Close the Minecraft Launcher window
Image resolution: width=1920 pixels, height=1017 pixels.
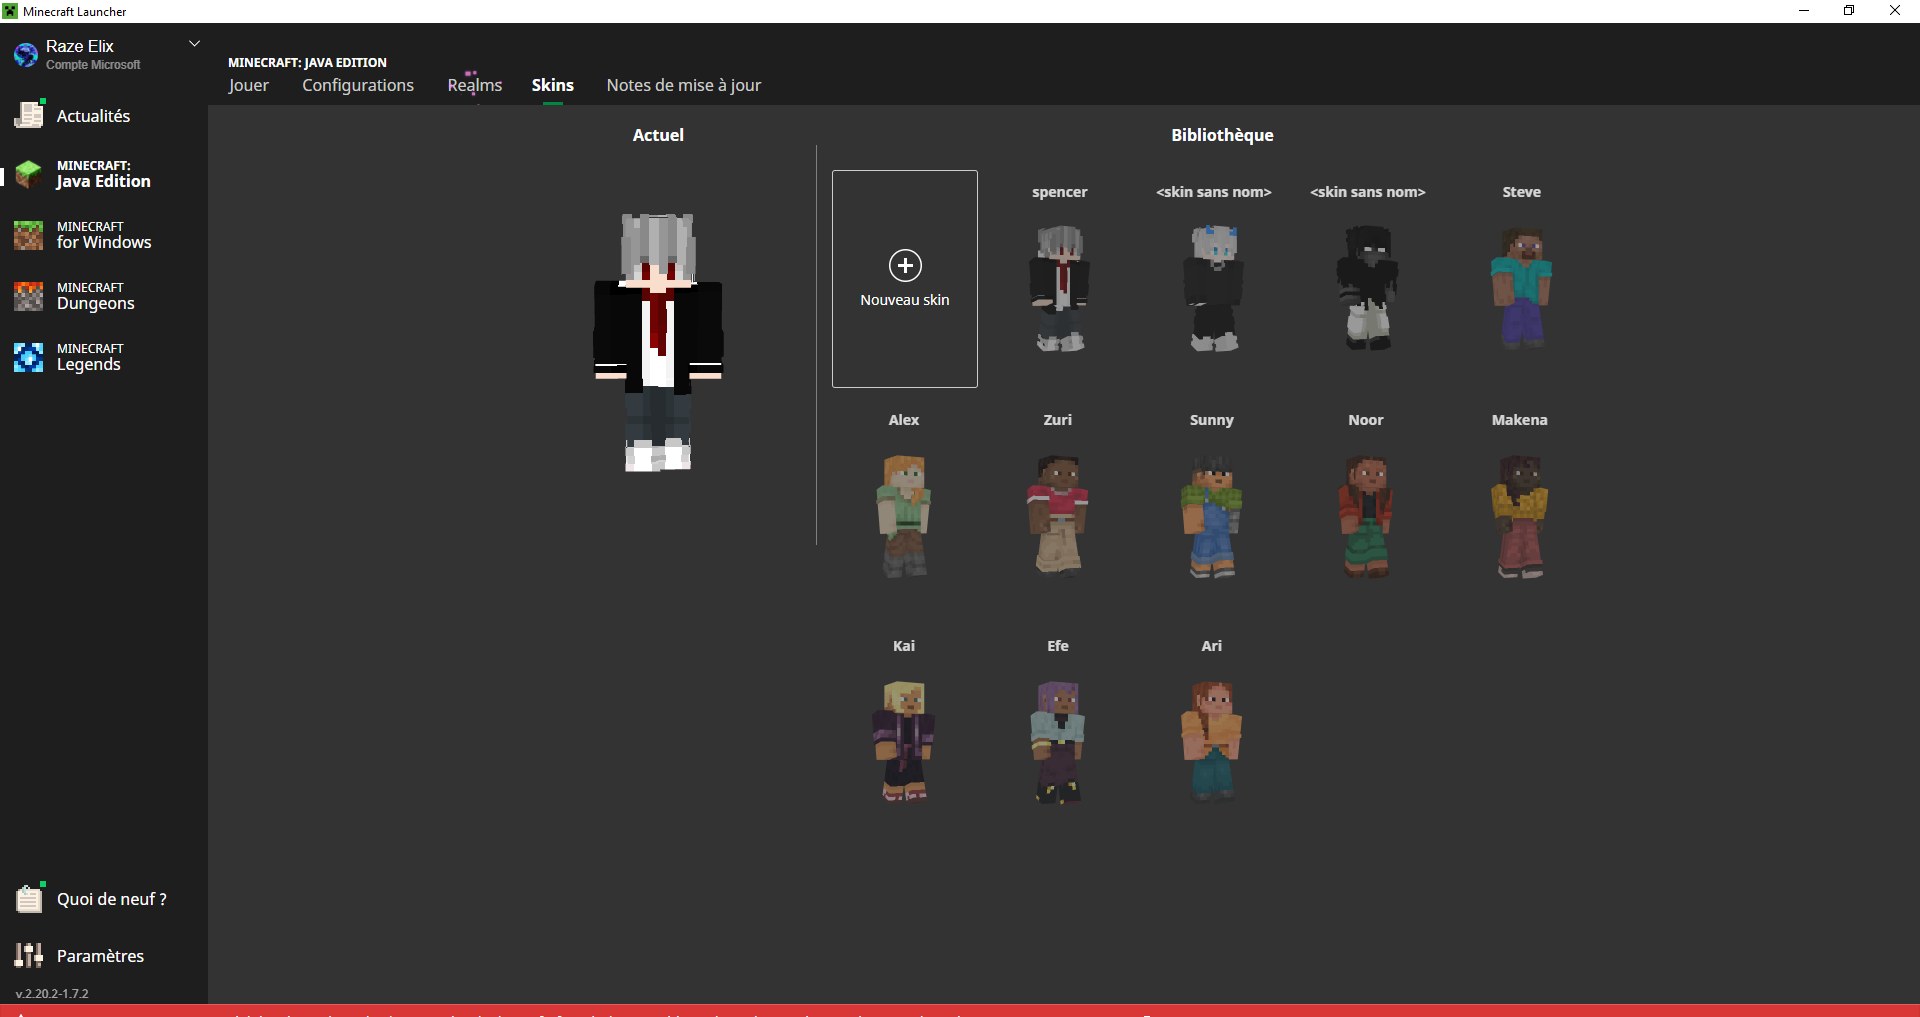(1895, 11)
